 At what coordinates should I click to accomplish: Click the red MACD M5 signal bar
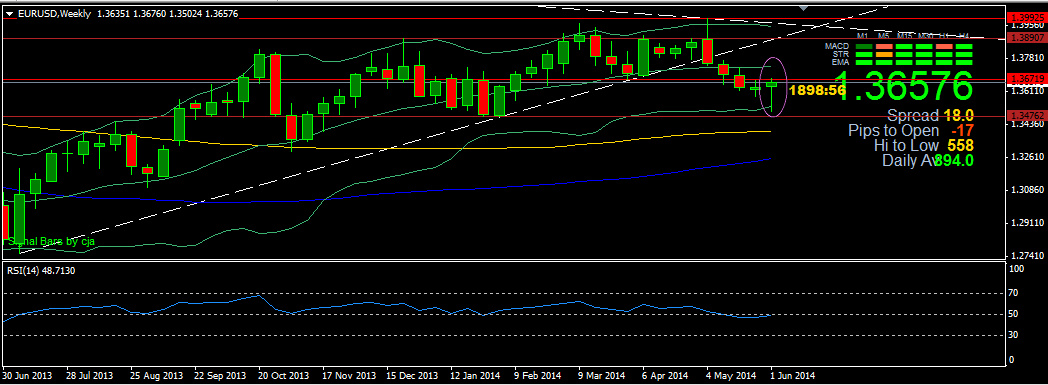(884, 46)
